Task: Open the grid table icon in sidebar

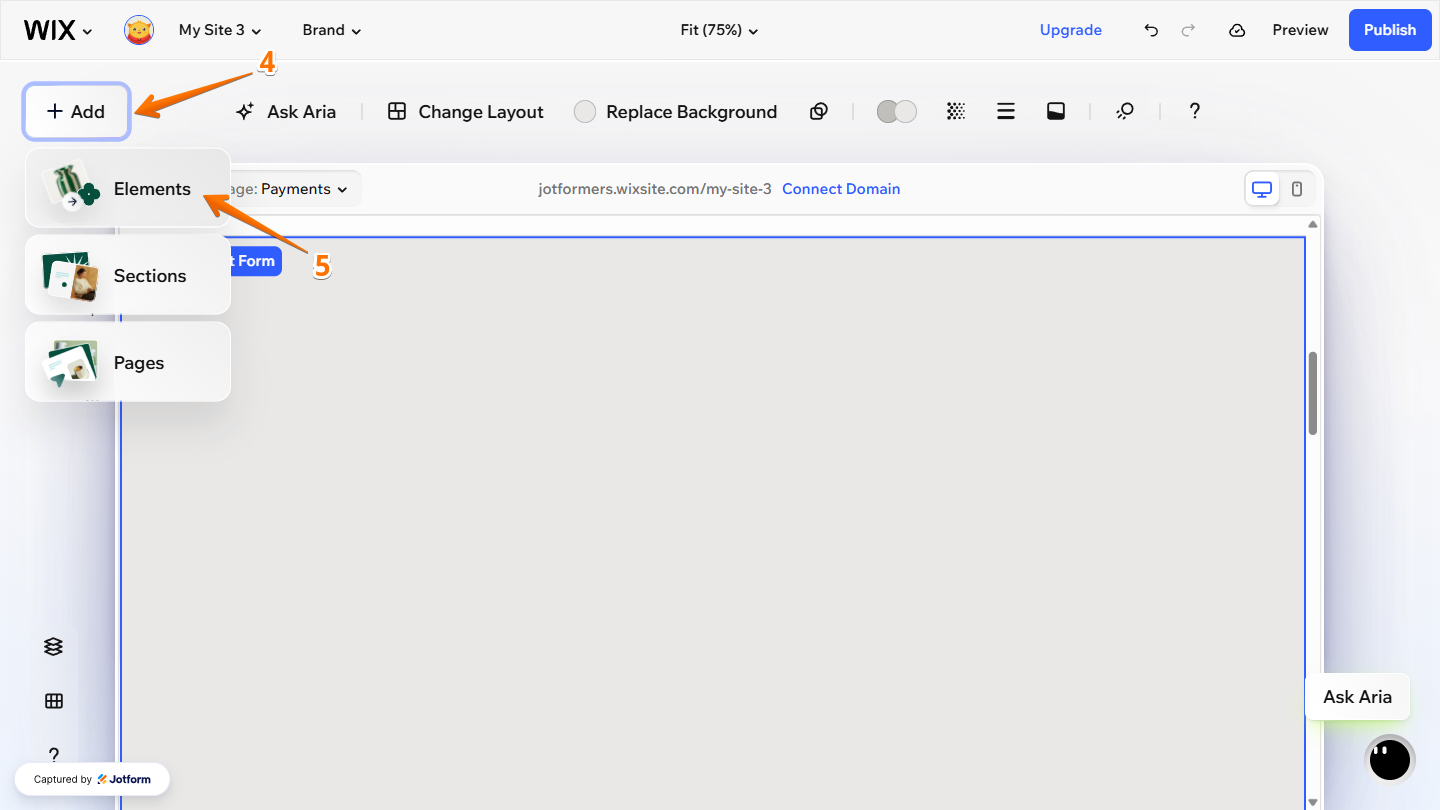Action: [x=54, y=701]
